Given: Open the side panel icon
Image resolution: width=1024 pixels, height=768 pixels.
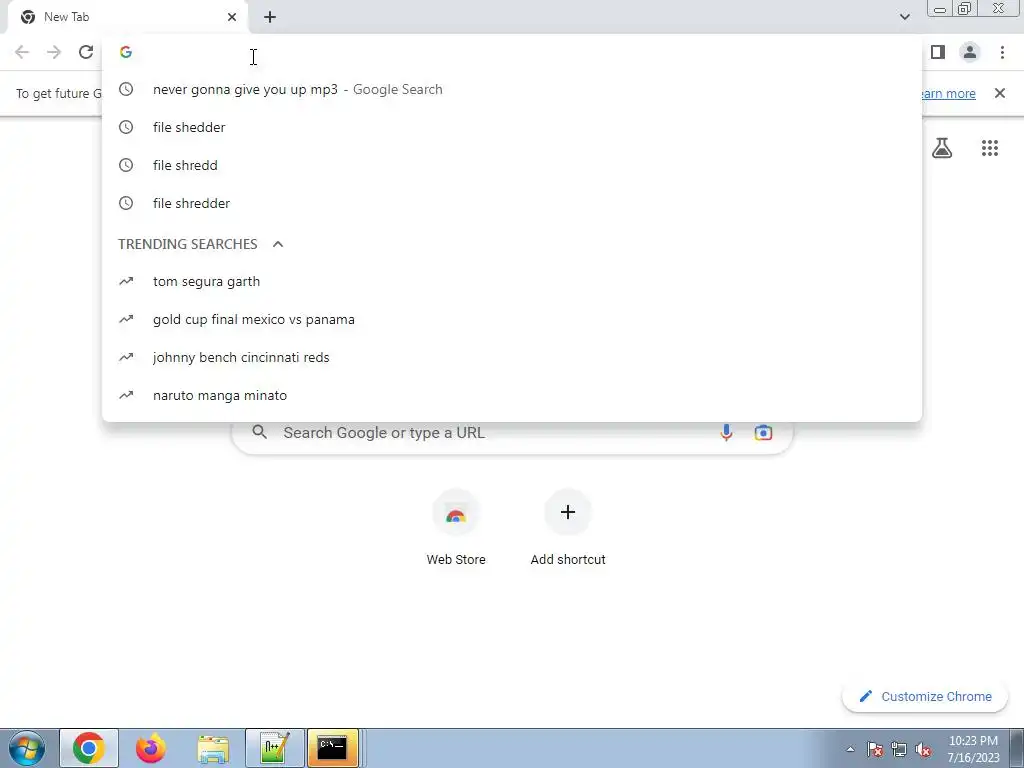Looking at the screenshot, I should (938, 52).
